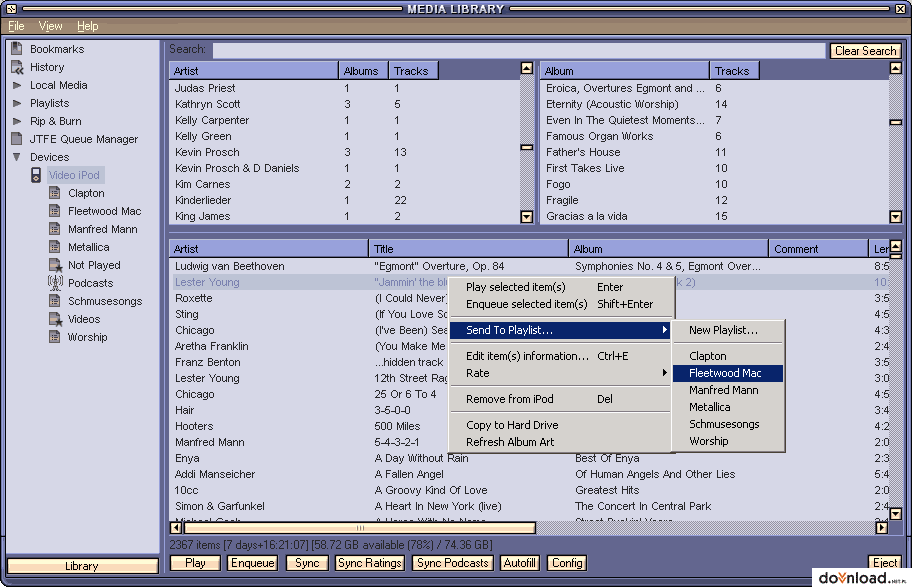Click the Worship playlist icon in sidebar
The image size is (912, 587).
coord(55,337)
